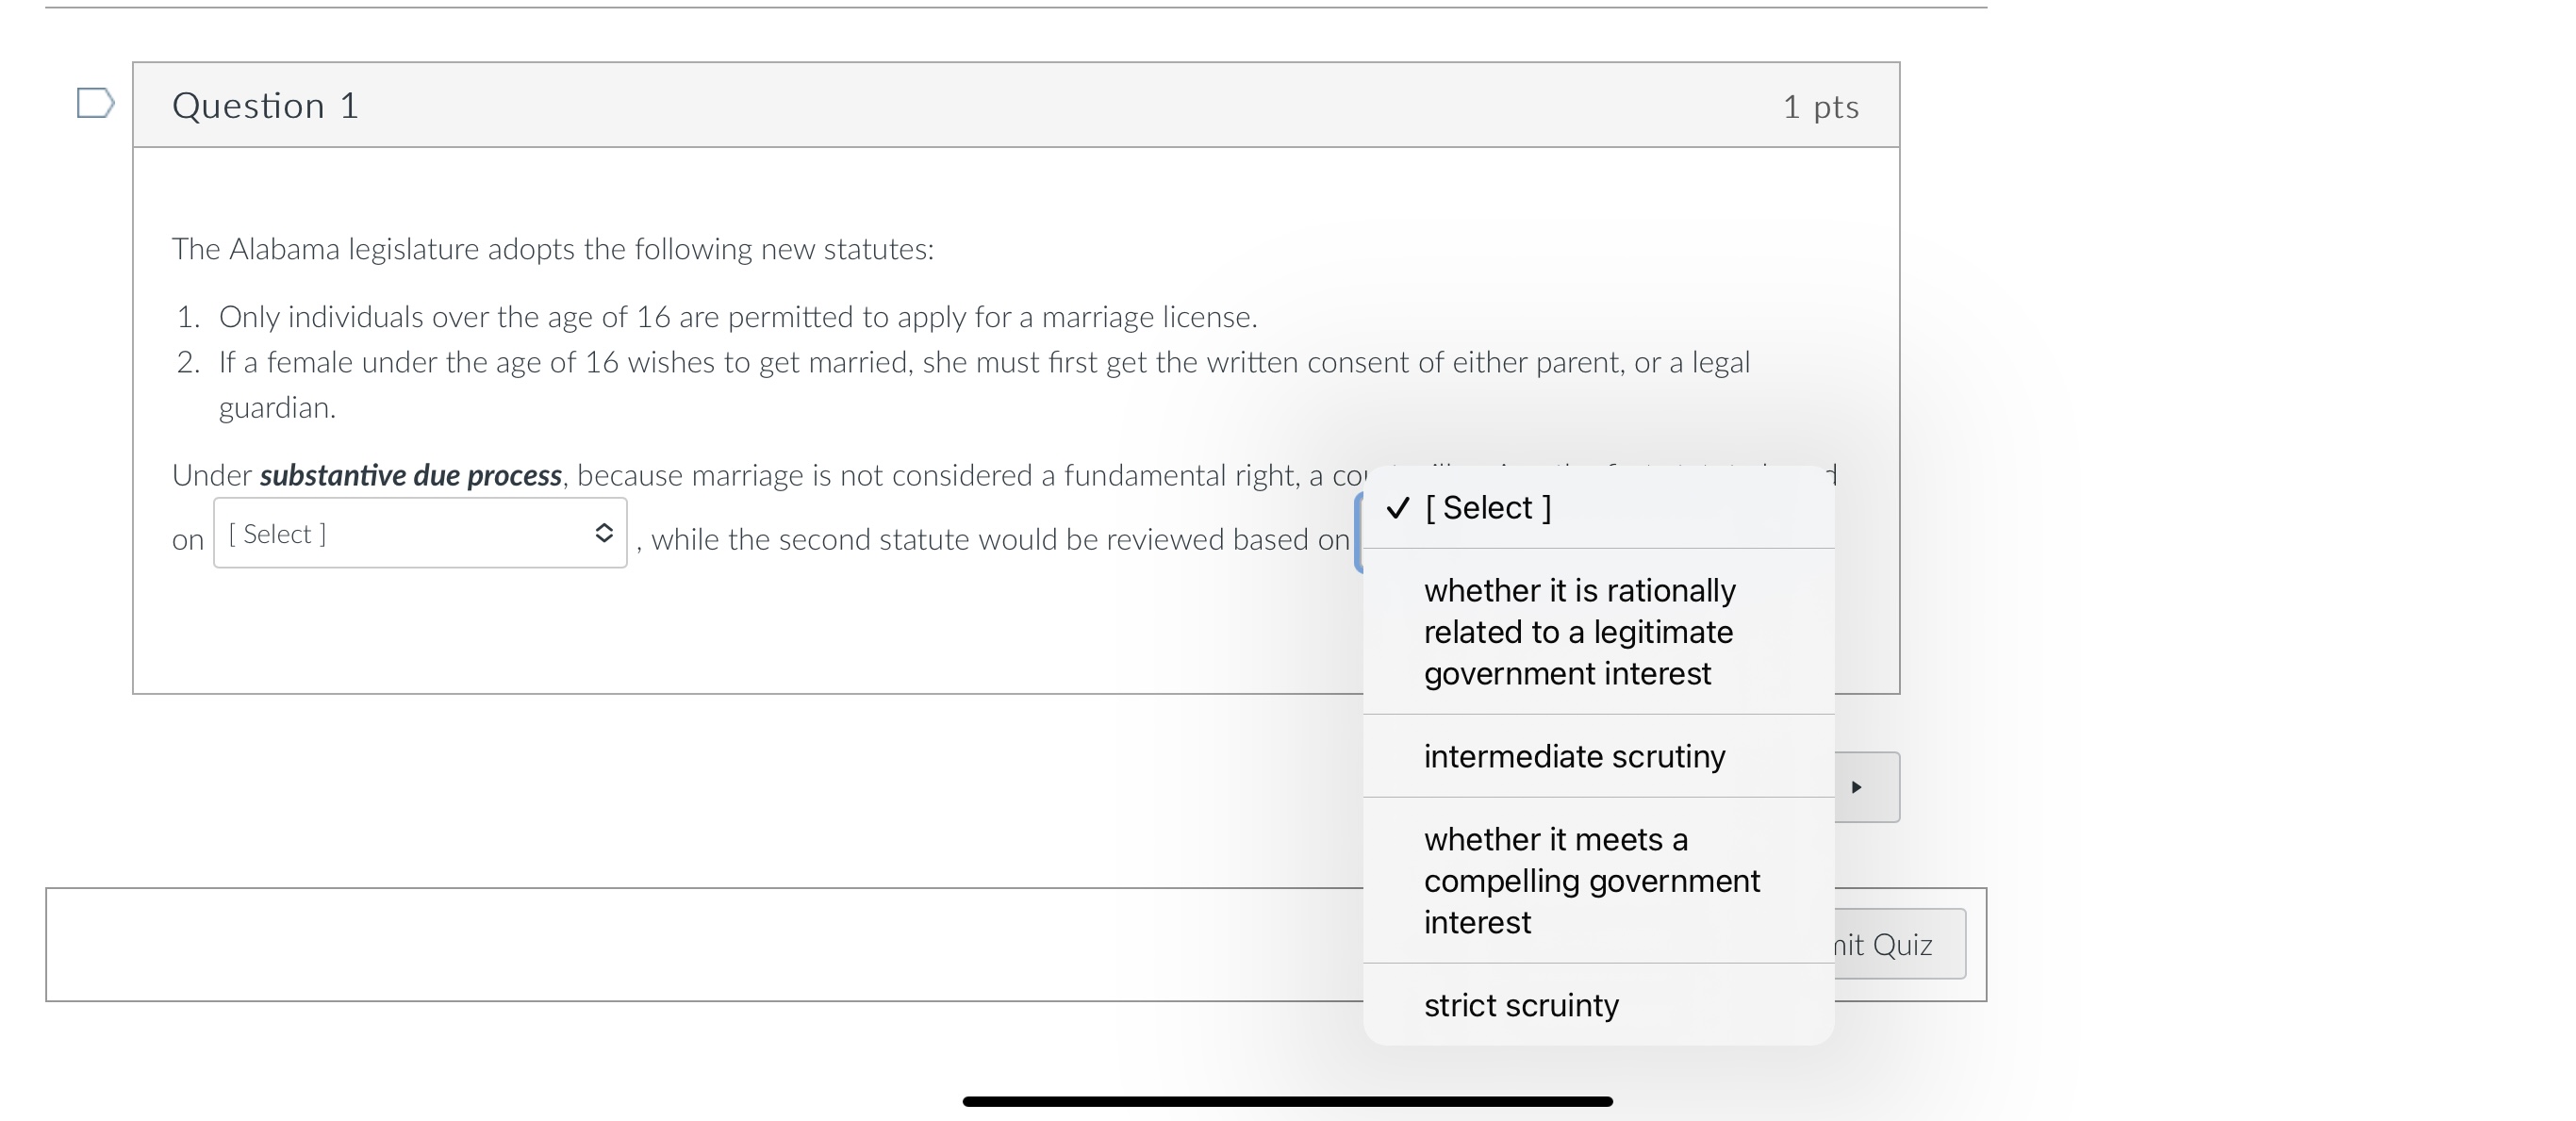This screenshot has height=1121, width=2576.
Task: Choose the strict scruinty option
Action: [x=1521, y=1005]
